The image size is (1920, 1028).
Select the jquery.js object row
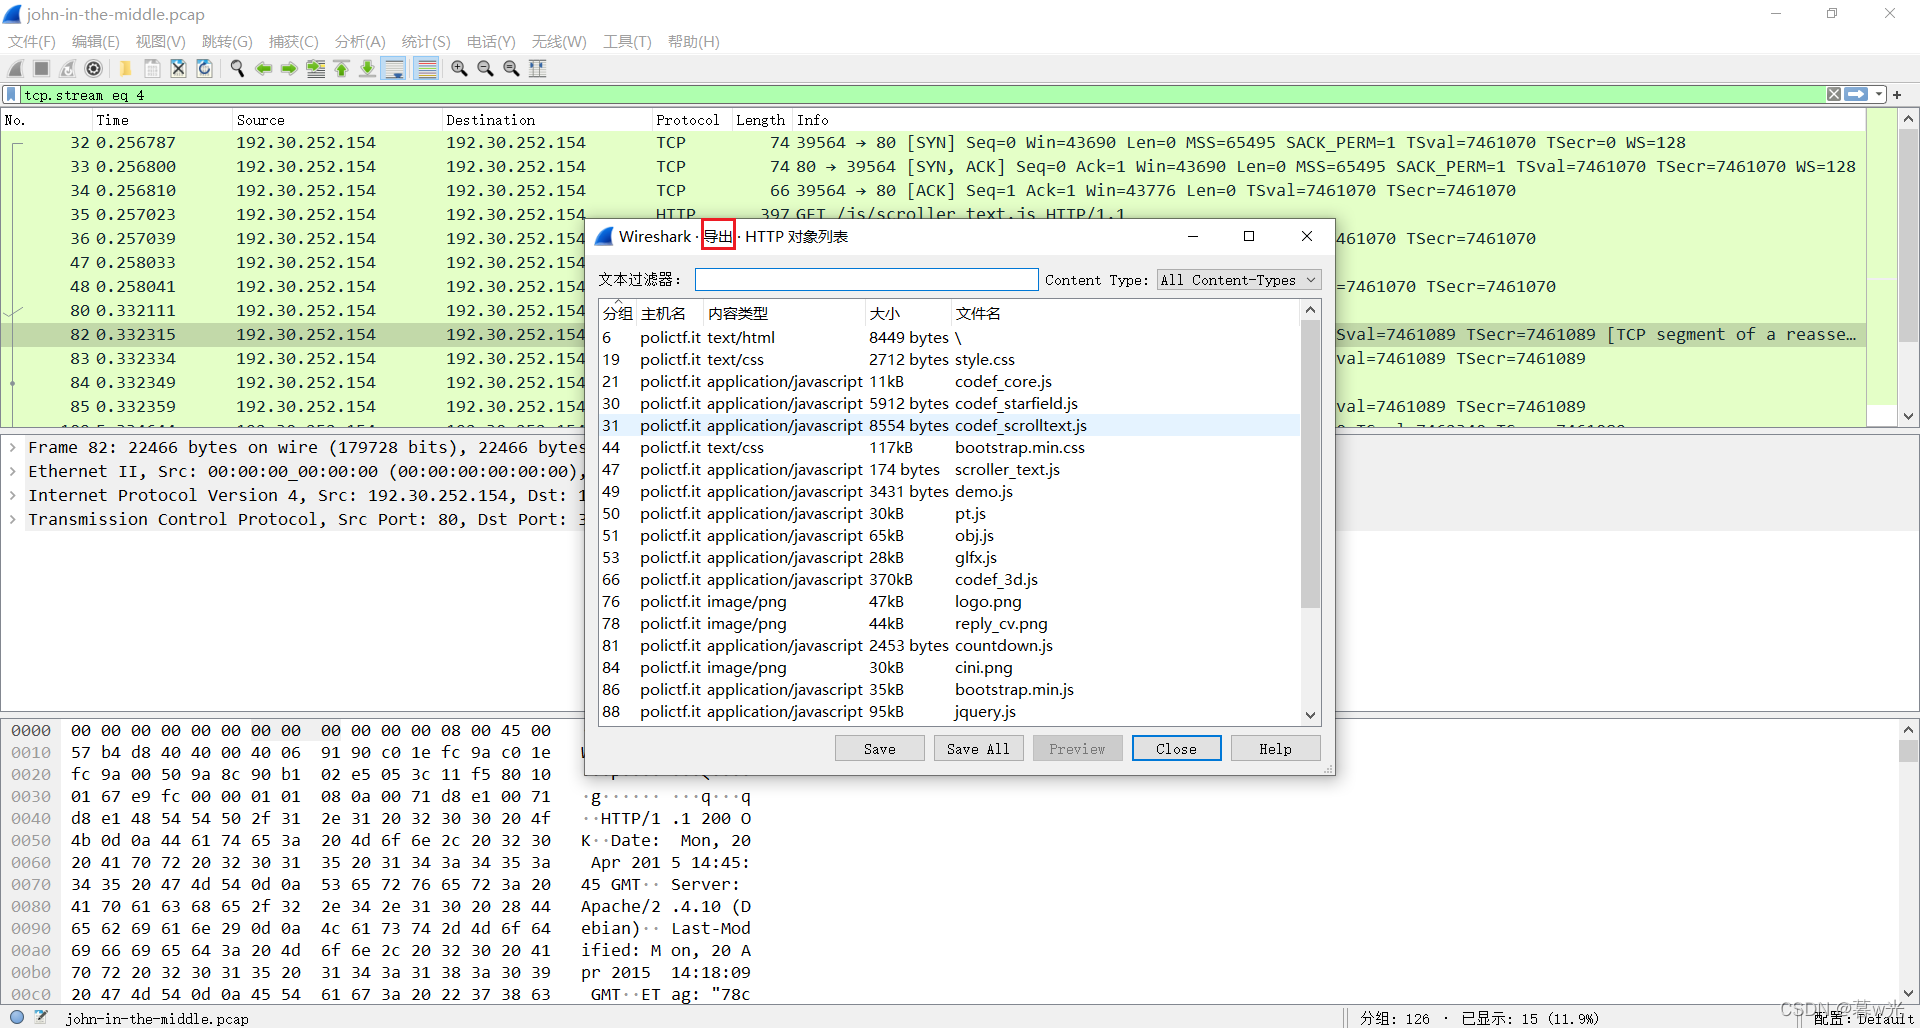(950, 711)
